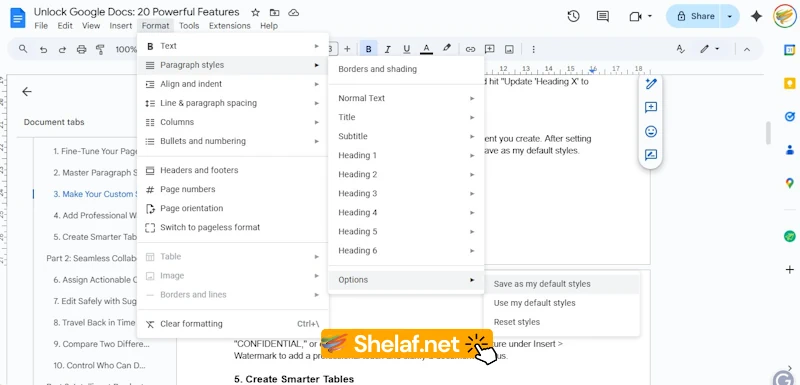
Task: Open the Tools menu
Action: pos(189,25)
